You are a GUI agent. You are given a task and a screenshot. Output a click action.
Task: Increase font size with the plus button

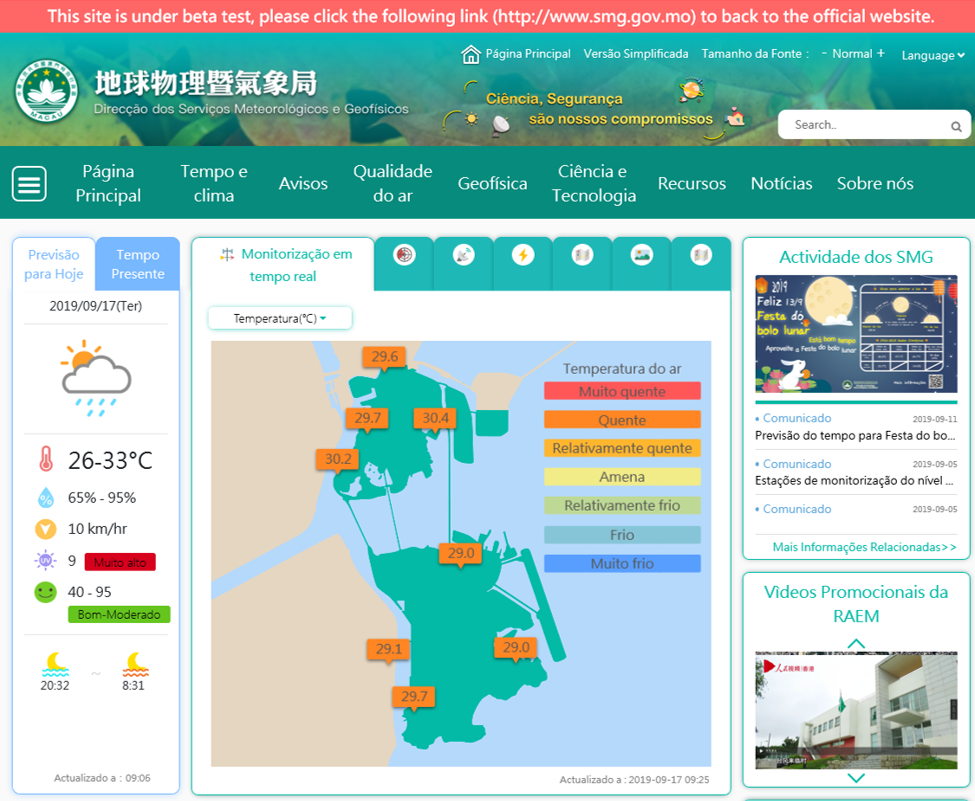pos(880,53)
